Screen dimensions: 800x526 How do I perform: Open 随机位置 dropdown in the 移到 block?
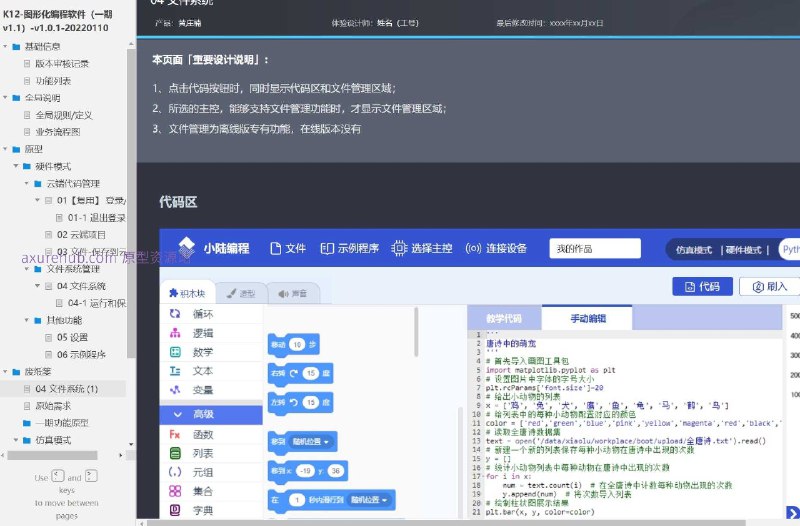click(311, 441)
